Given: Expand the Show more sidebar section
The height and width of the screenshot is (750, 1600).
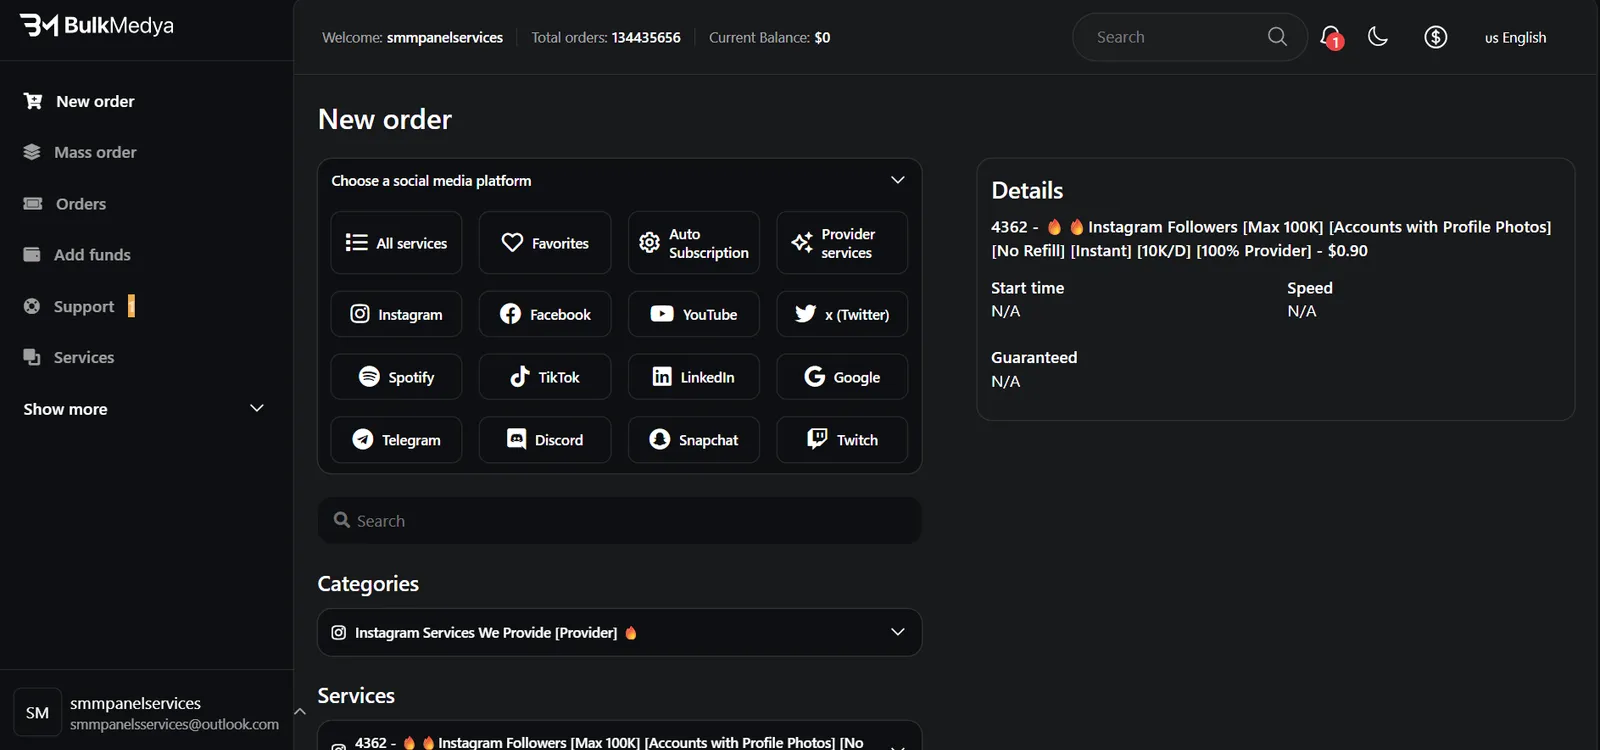Looking at the screenshot, I should pos(144,409).
